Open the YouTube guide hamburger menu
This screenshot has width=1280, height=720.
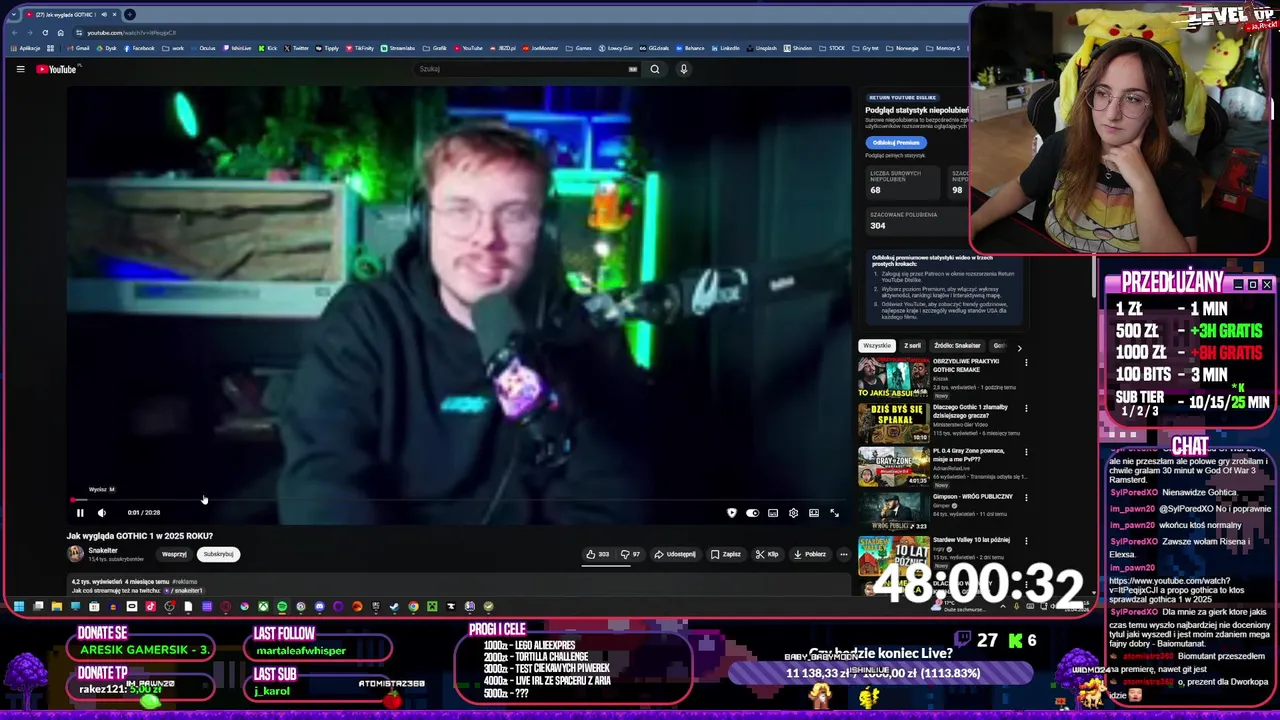20,69
